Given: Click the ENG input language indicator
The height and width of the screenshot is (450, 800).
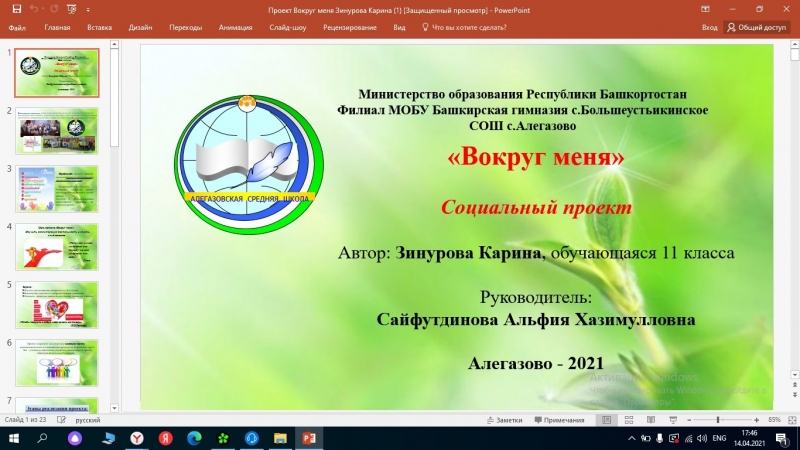Looking at the screenshot, I should 719,438.
